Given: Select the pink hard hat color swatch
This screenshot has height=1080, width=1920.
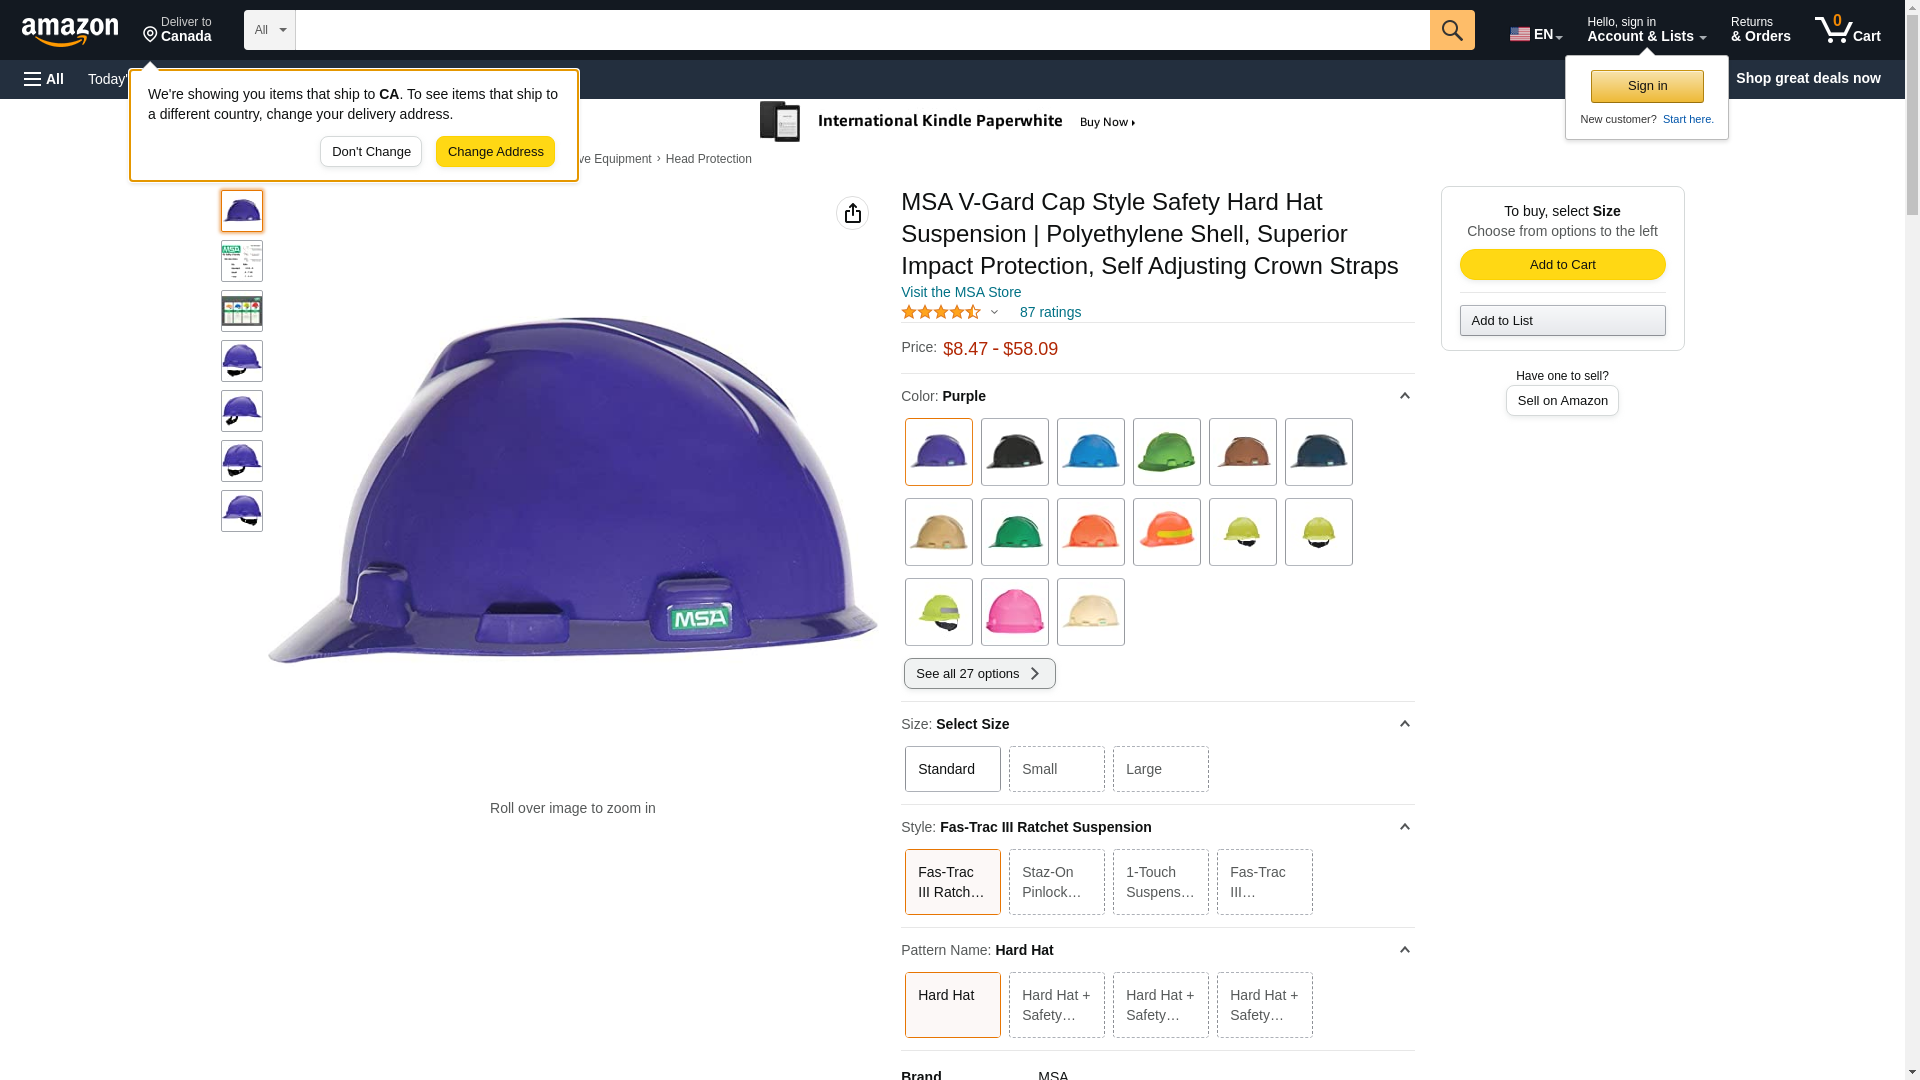Looking at the screenshot, I should click(x=1014, y=612).
